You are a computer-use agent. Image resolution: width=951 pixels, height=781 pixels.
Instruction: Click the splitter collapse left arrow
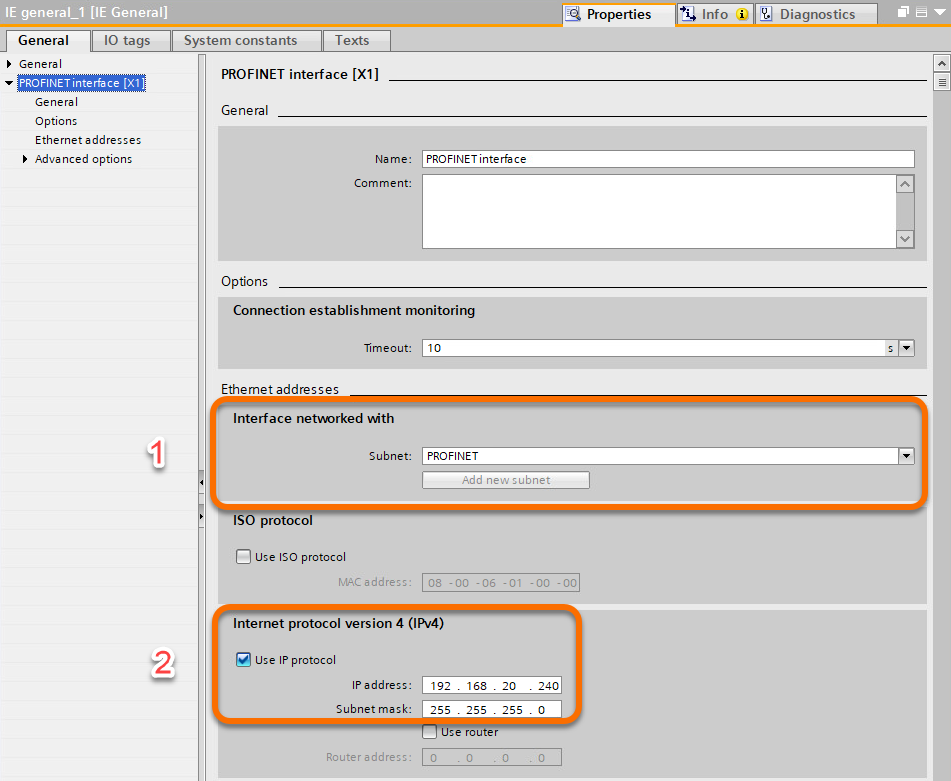click(201, 483)
